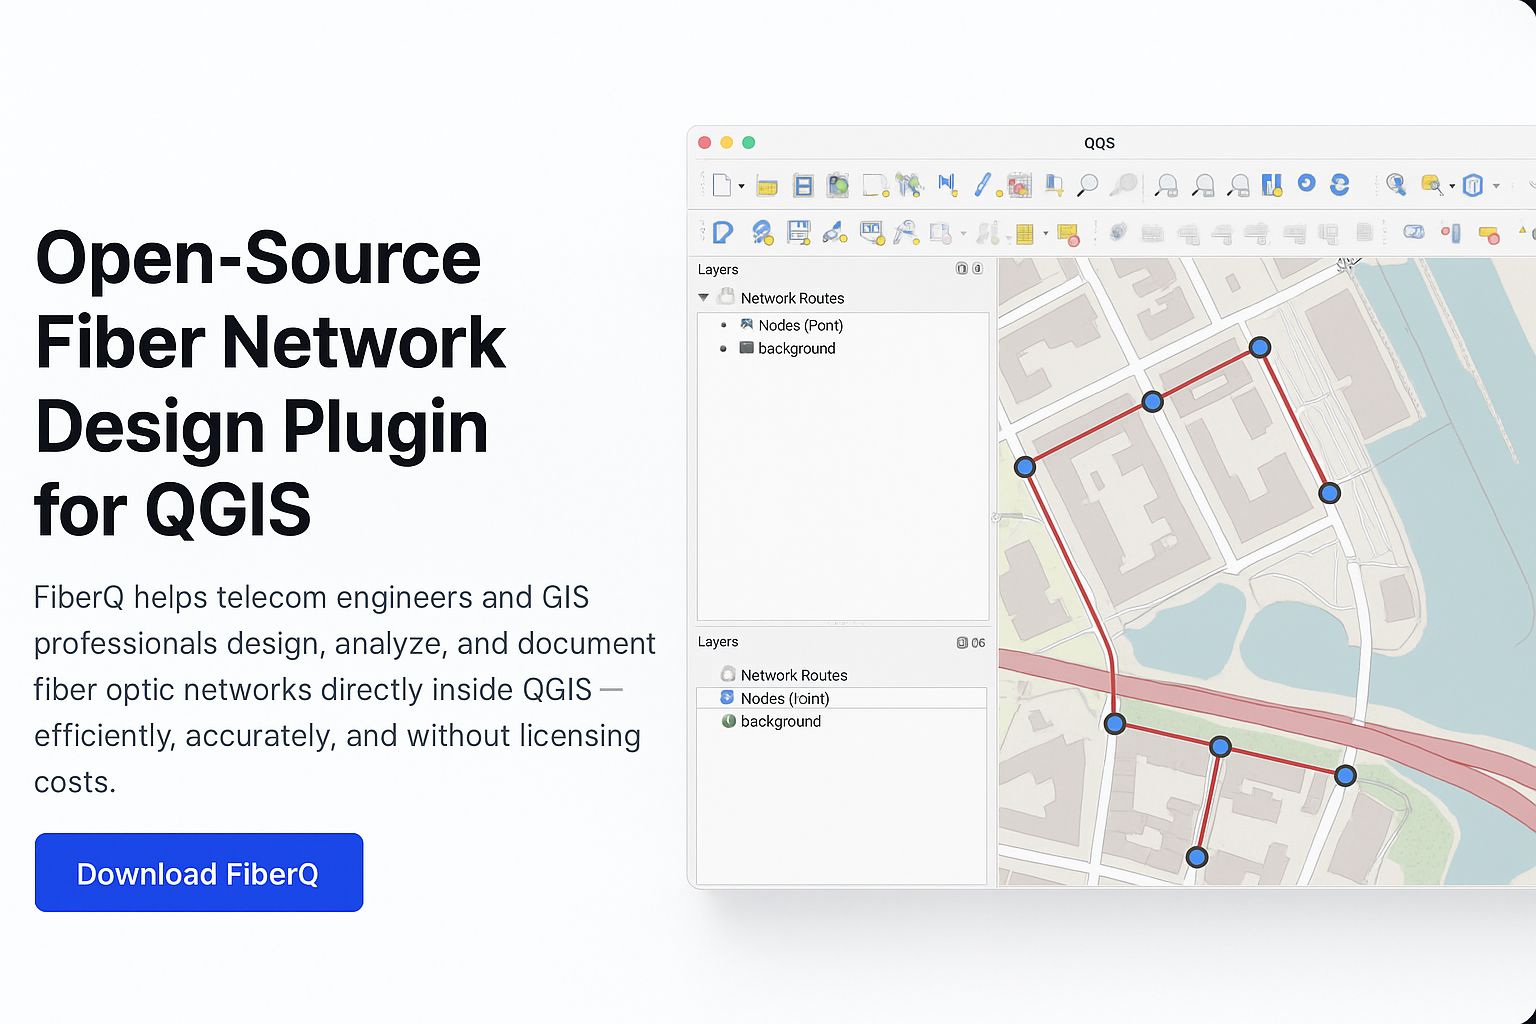Collapse the Network Routes group triangle

click(704, 298)
